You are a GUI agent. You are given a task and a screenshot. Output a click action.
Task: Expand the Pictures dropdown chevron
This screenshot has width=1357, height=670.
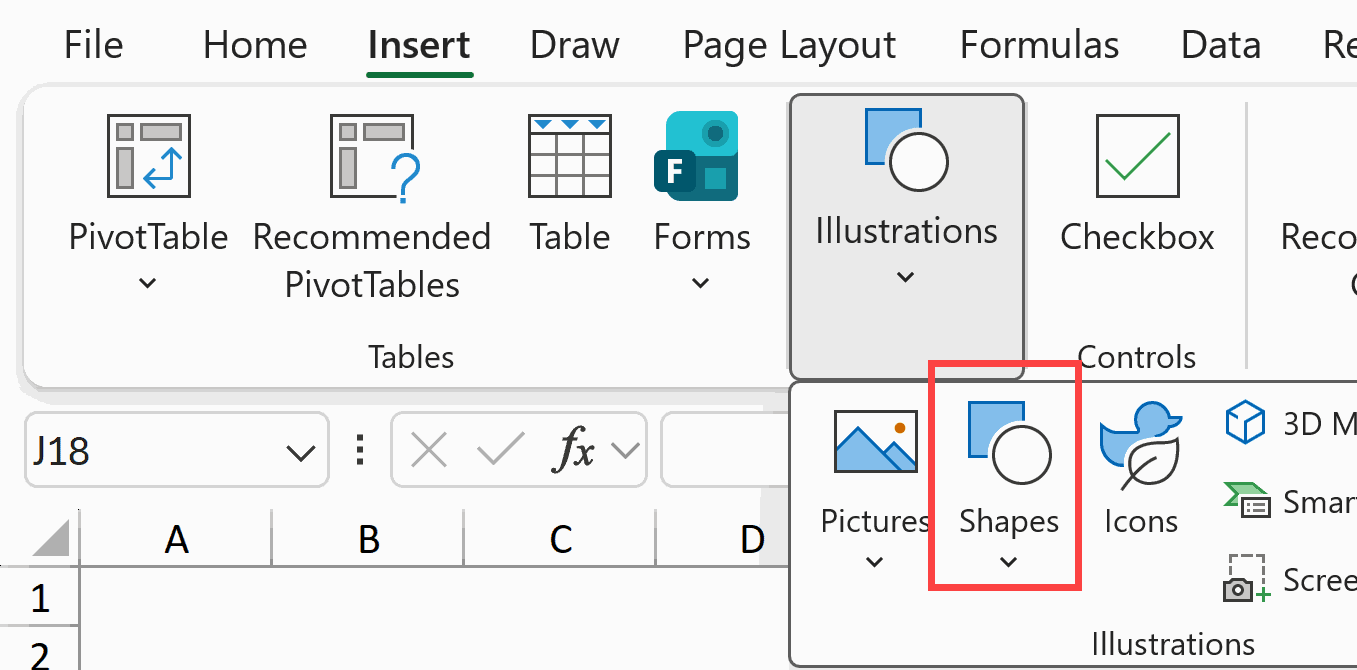click(874, 562)
